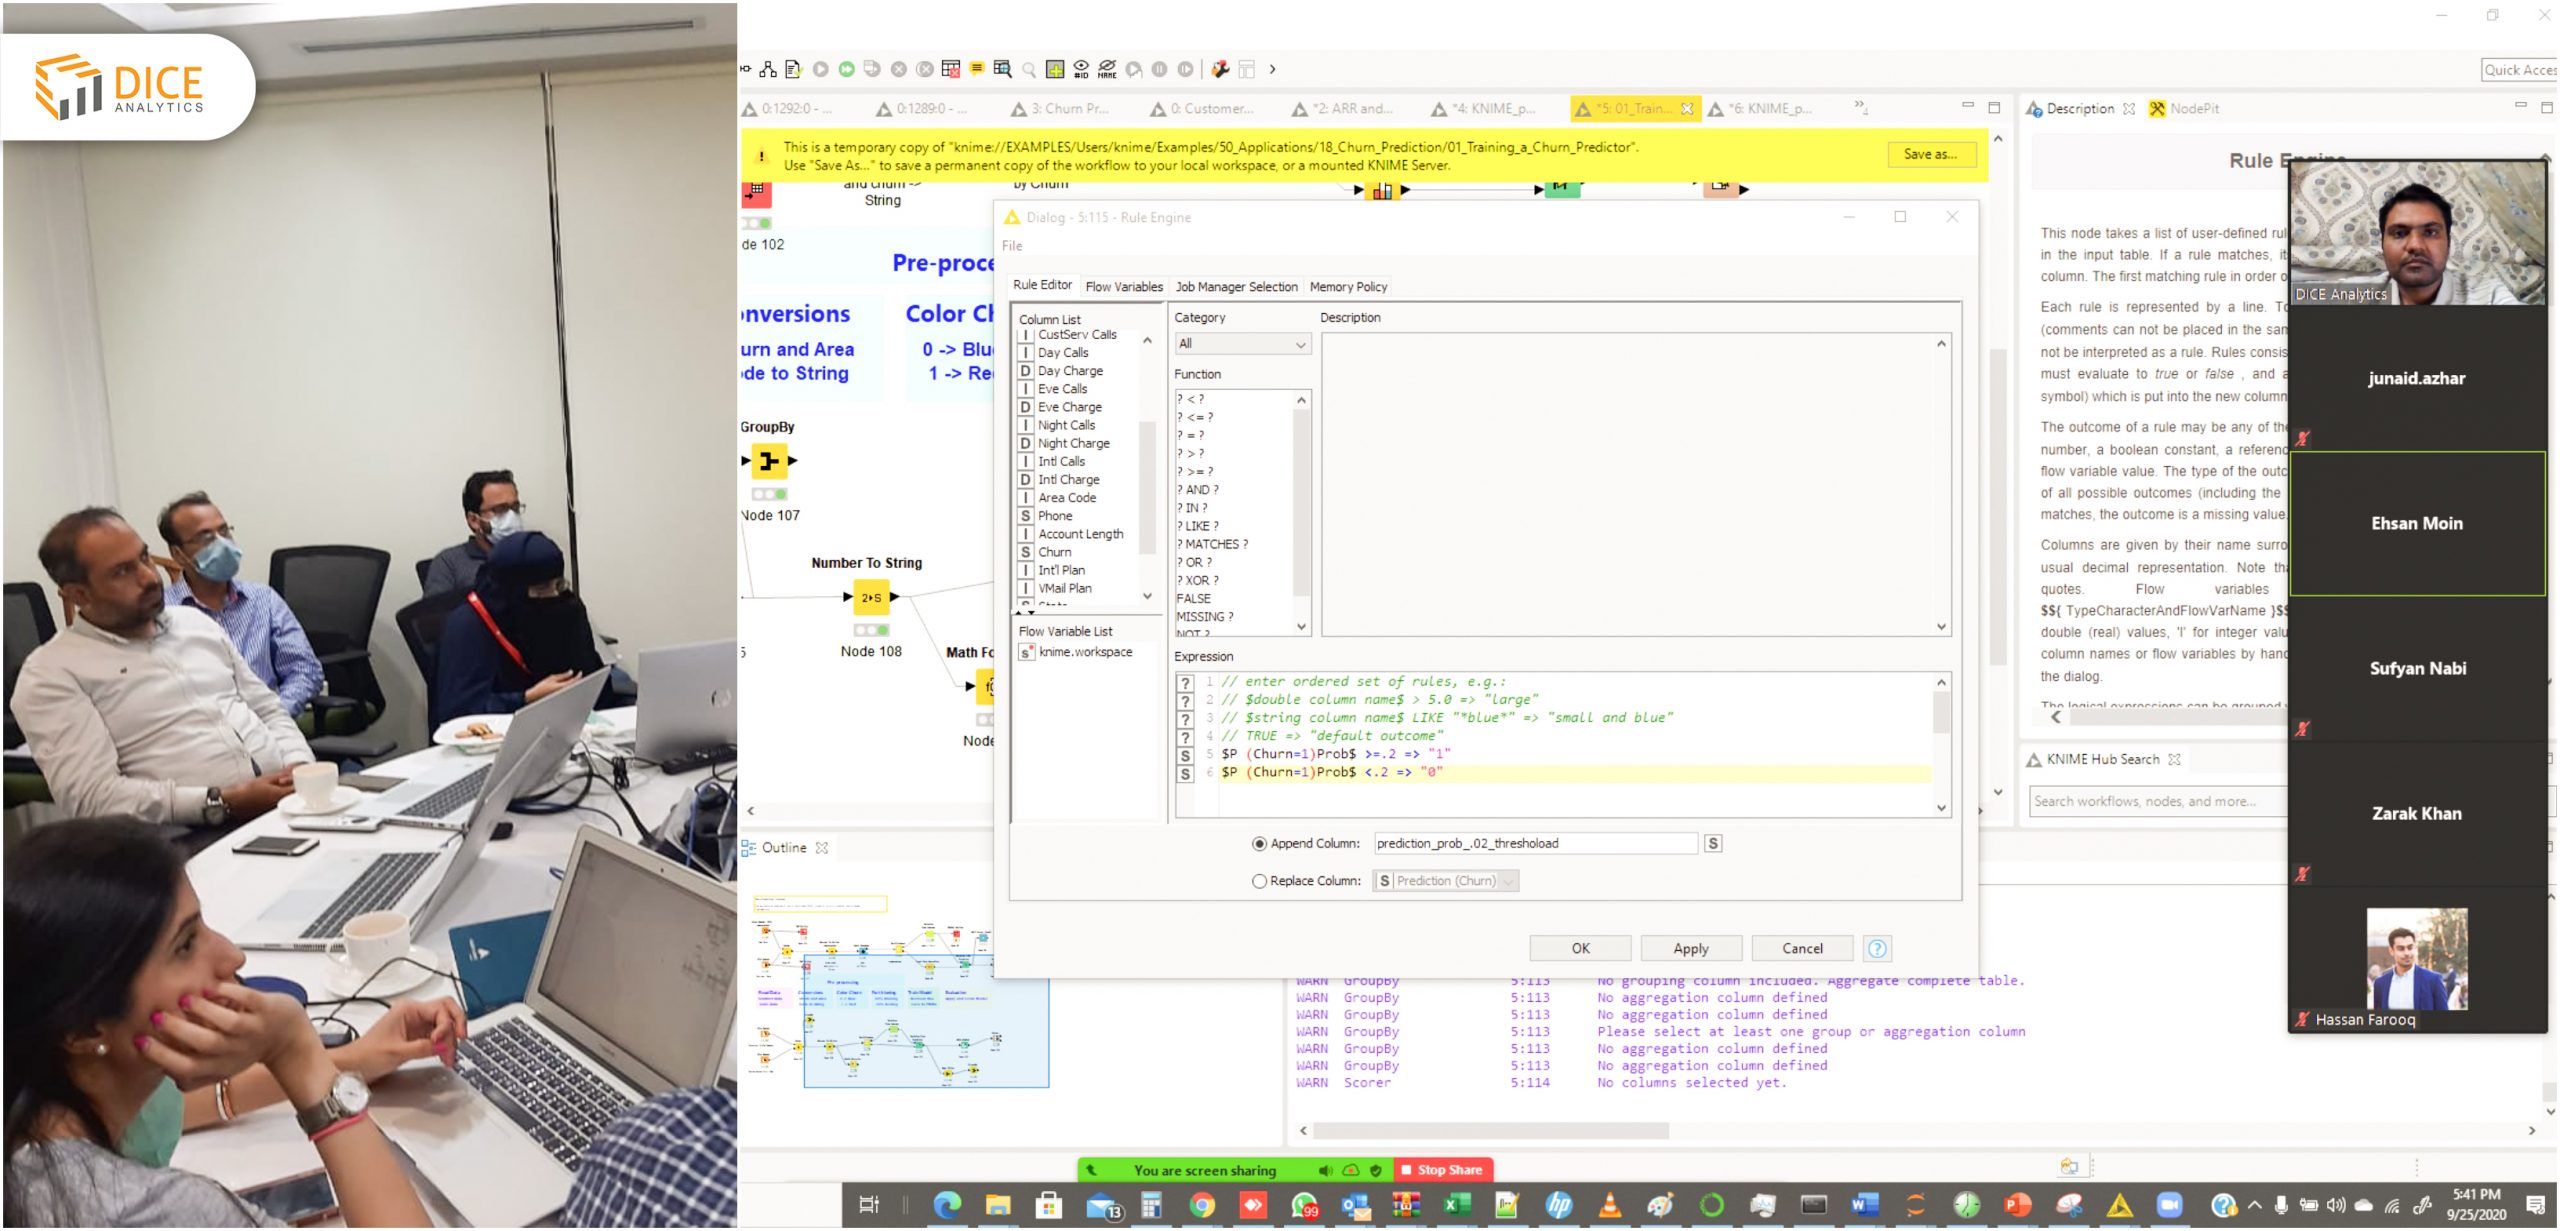Expand the hidden editor tabs overflow chevron
The image size is (2560, 1231).
(1861, 106)
